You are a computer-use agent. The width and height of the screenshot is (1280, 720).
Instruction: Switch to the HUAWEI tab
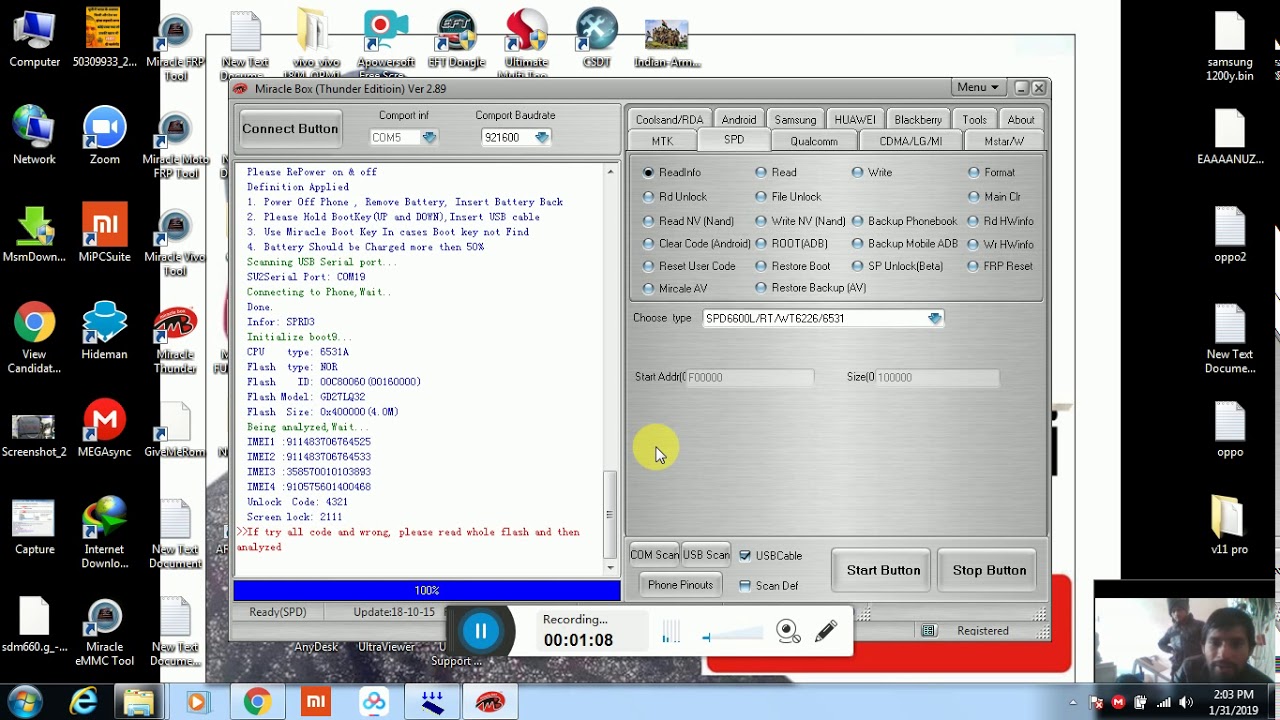[x=854, y=120]
